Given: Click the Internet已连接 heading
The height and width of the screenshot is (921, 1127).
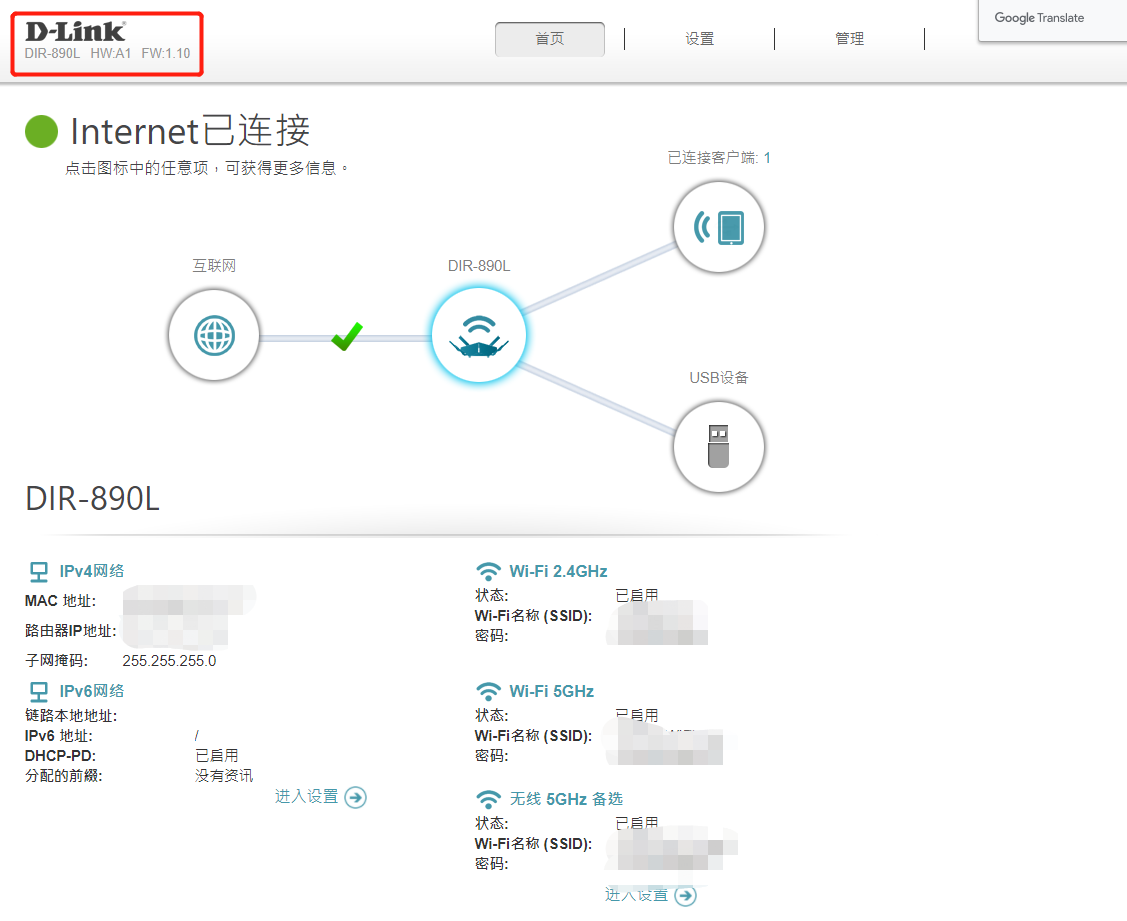Looking at the screenshot, I should pyautogui.click(x=190, y=131).
